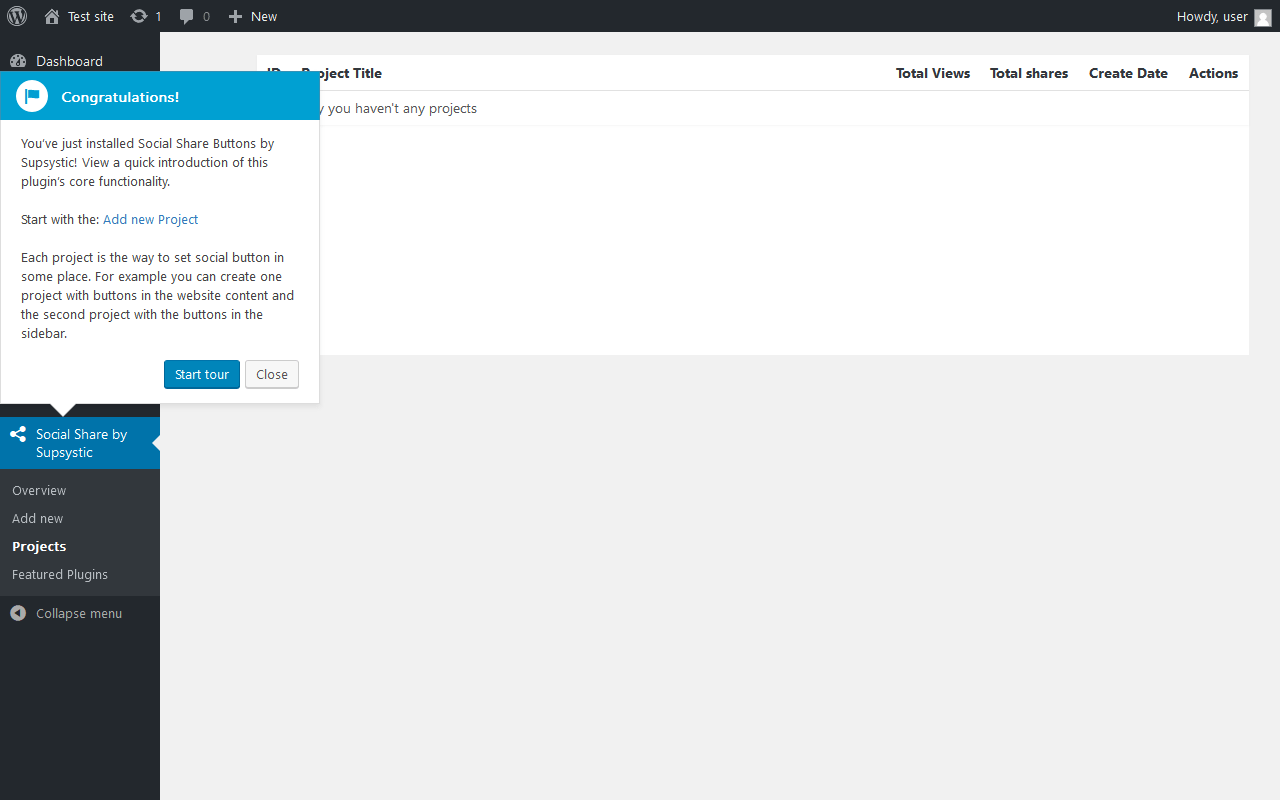The height and width of the screenshot is (800, 1280).
Task: Open Featured Plugins submenu
Action: [x=60, y=574]
